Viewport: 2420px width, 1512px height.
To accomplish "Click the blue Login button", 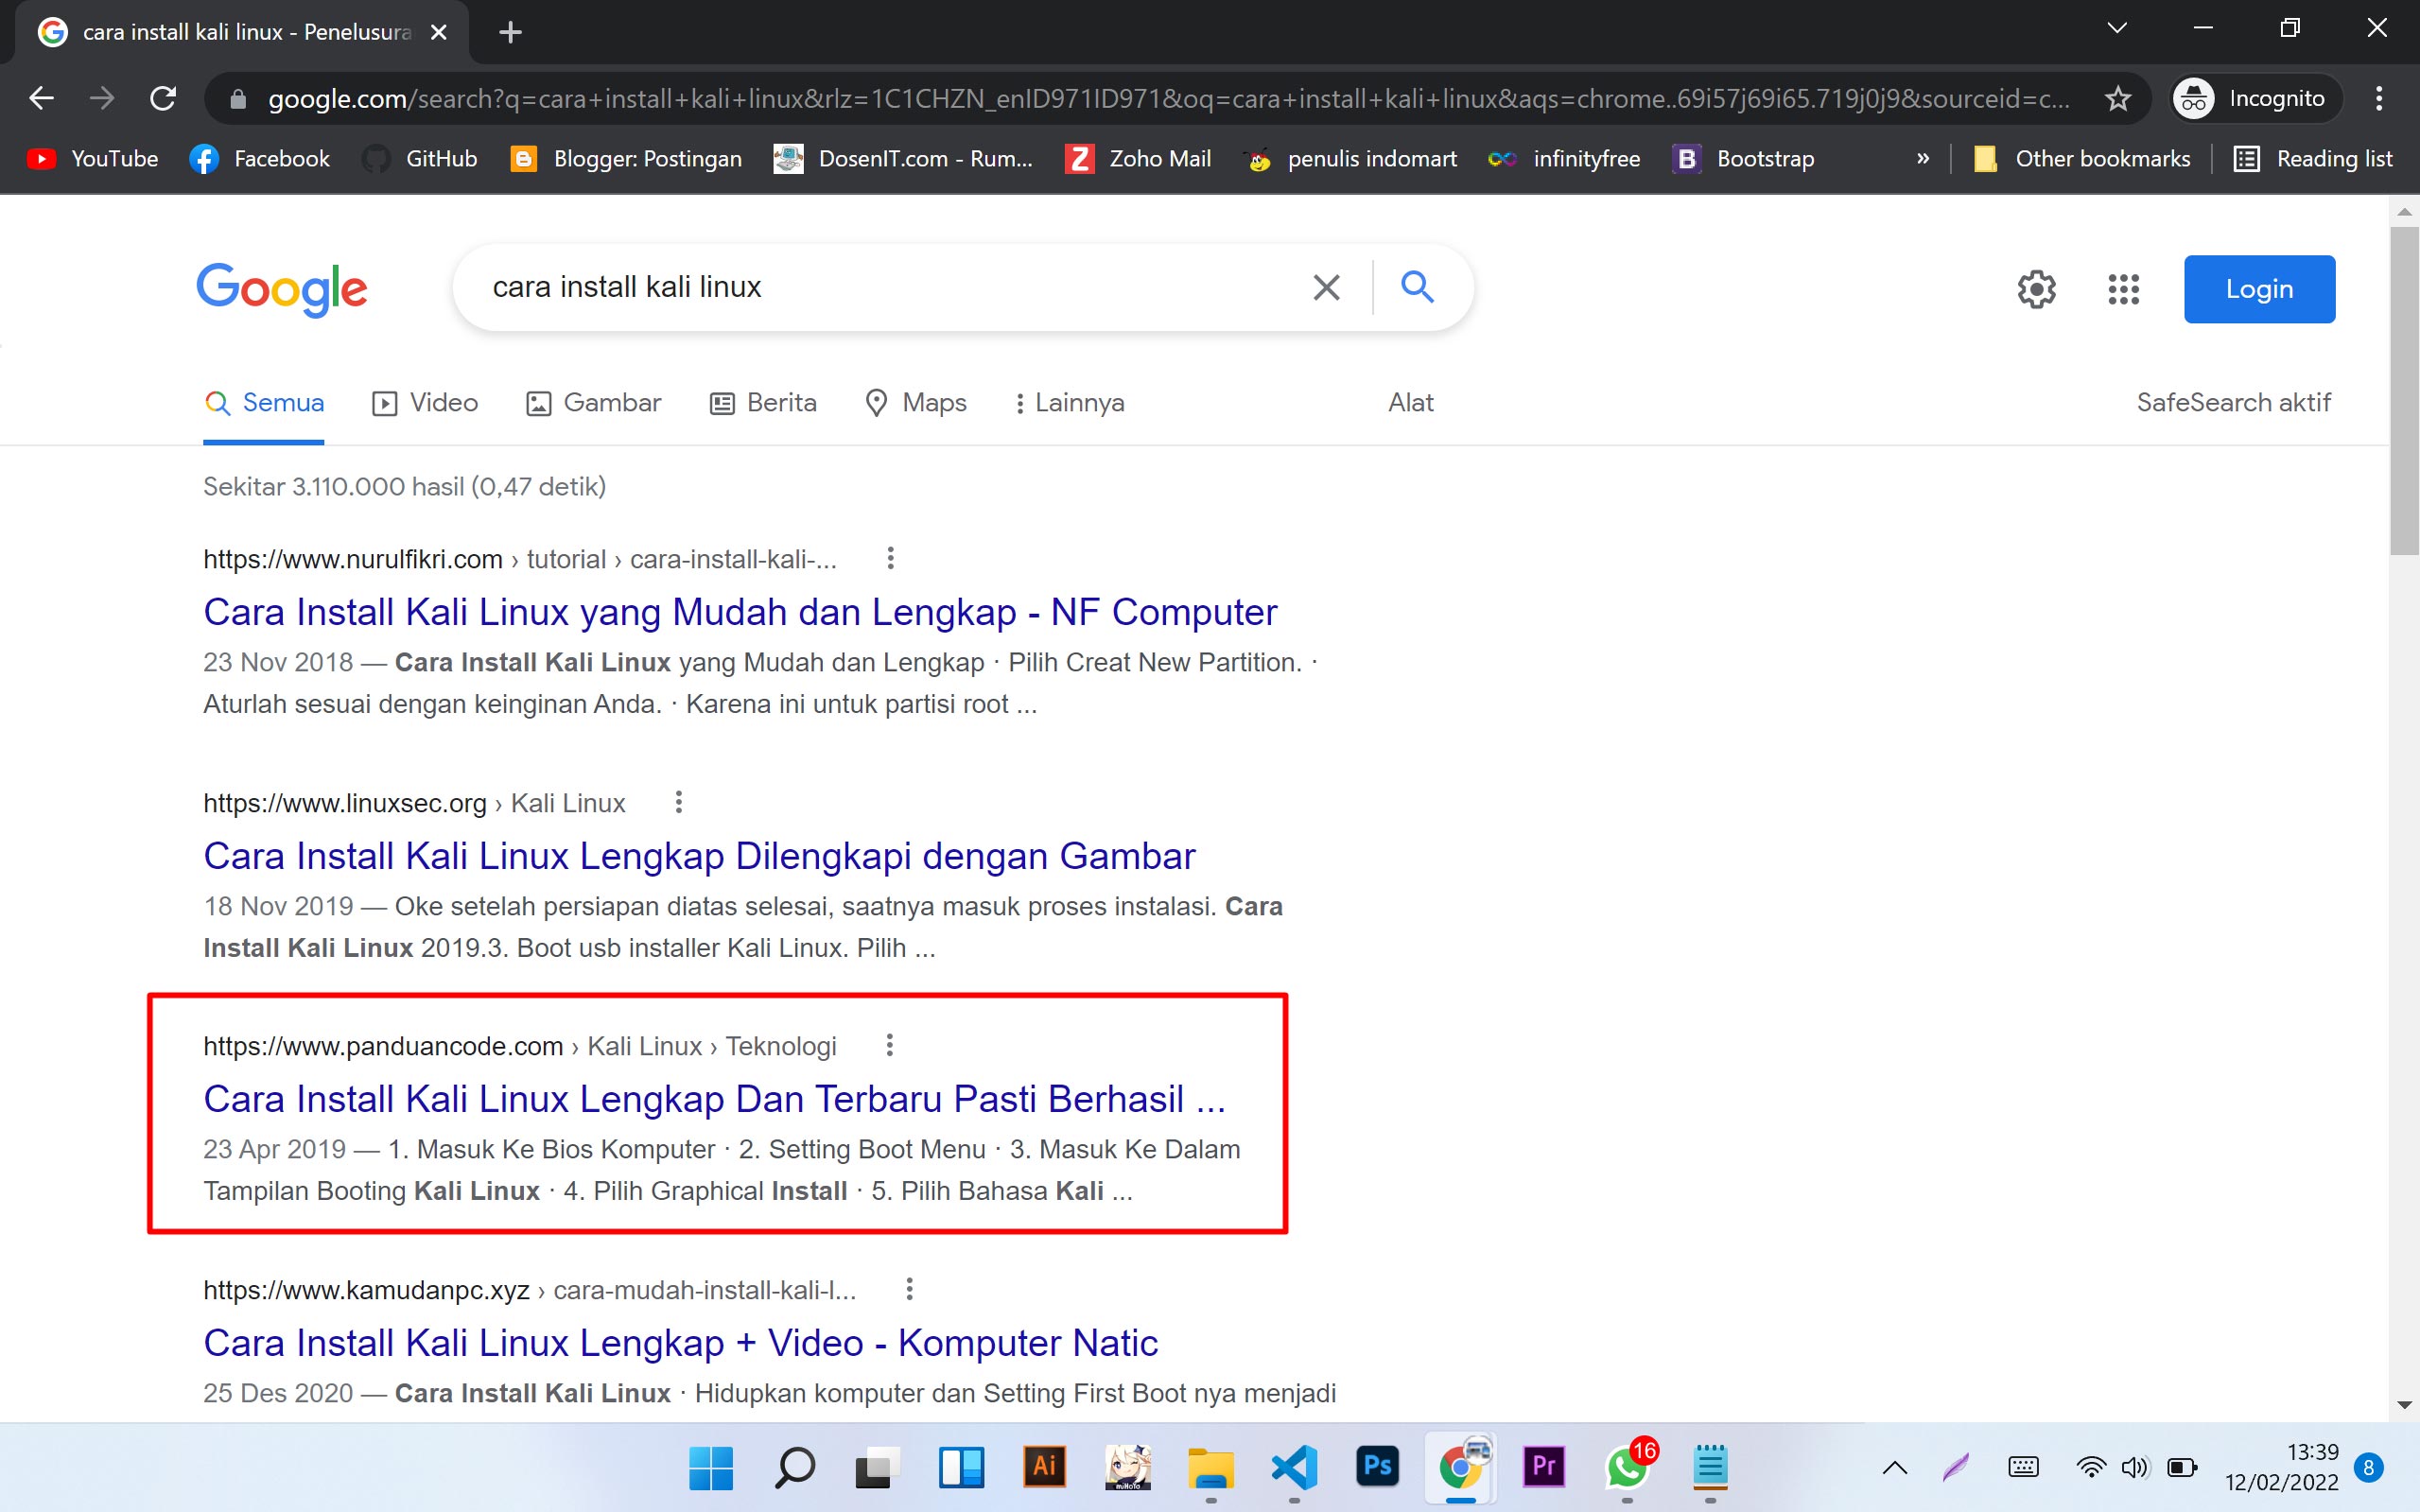I will [2258, 289].
